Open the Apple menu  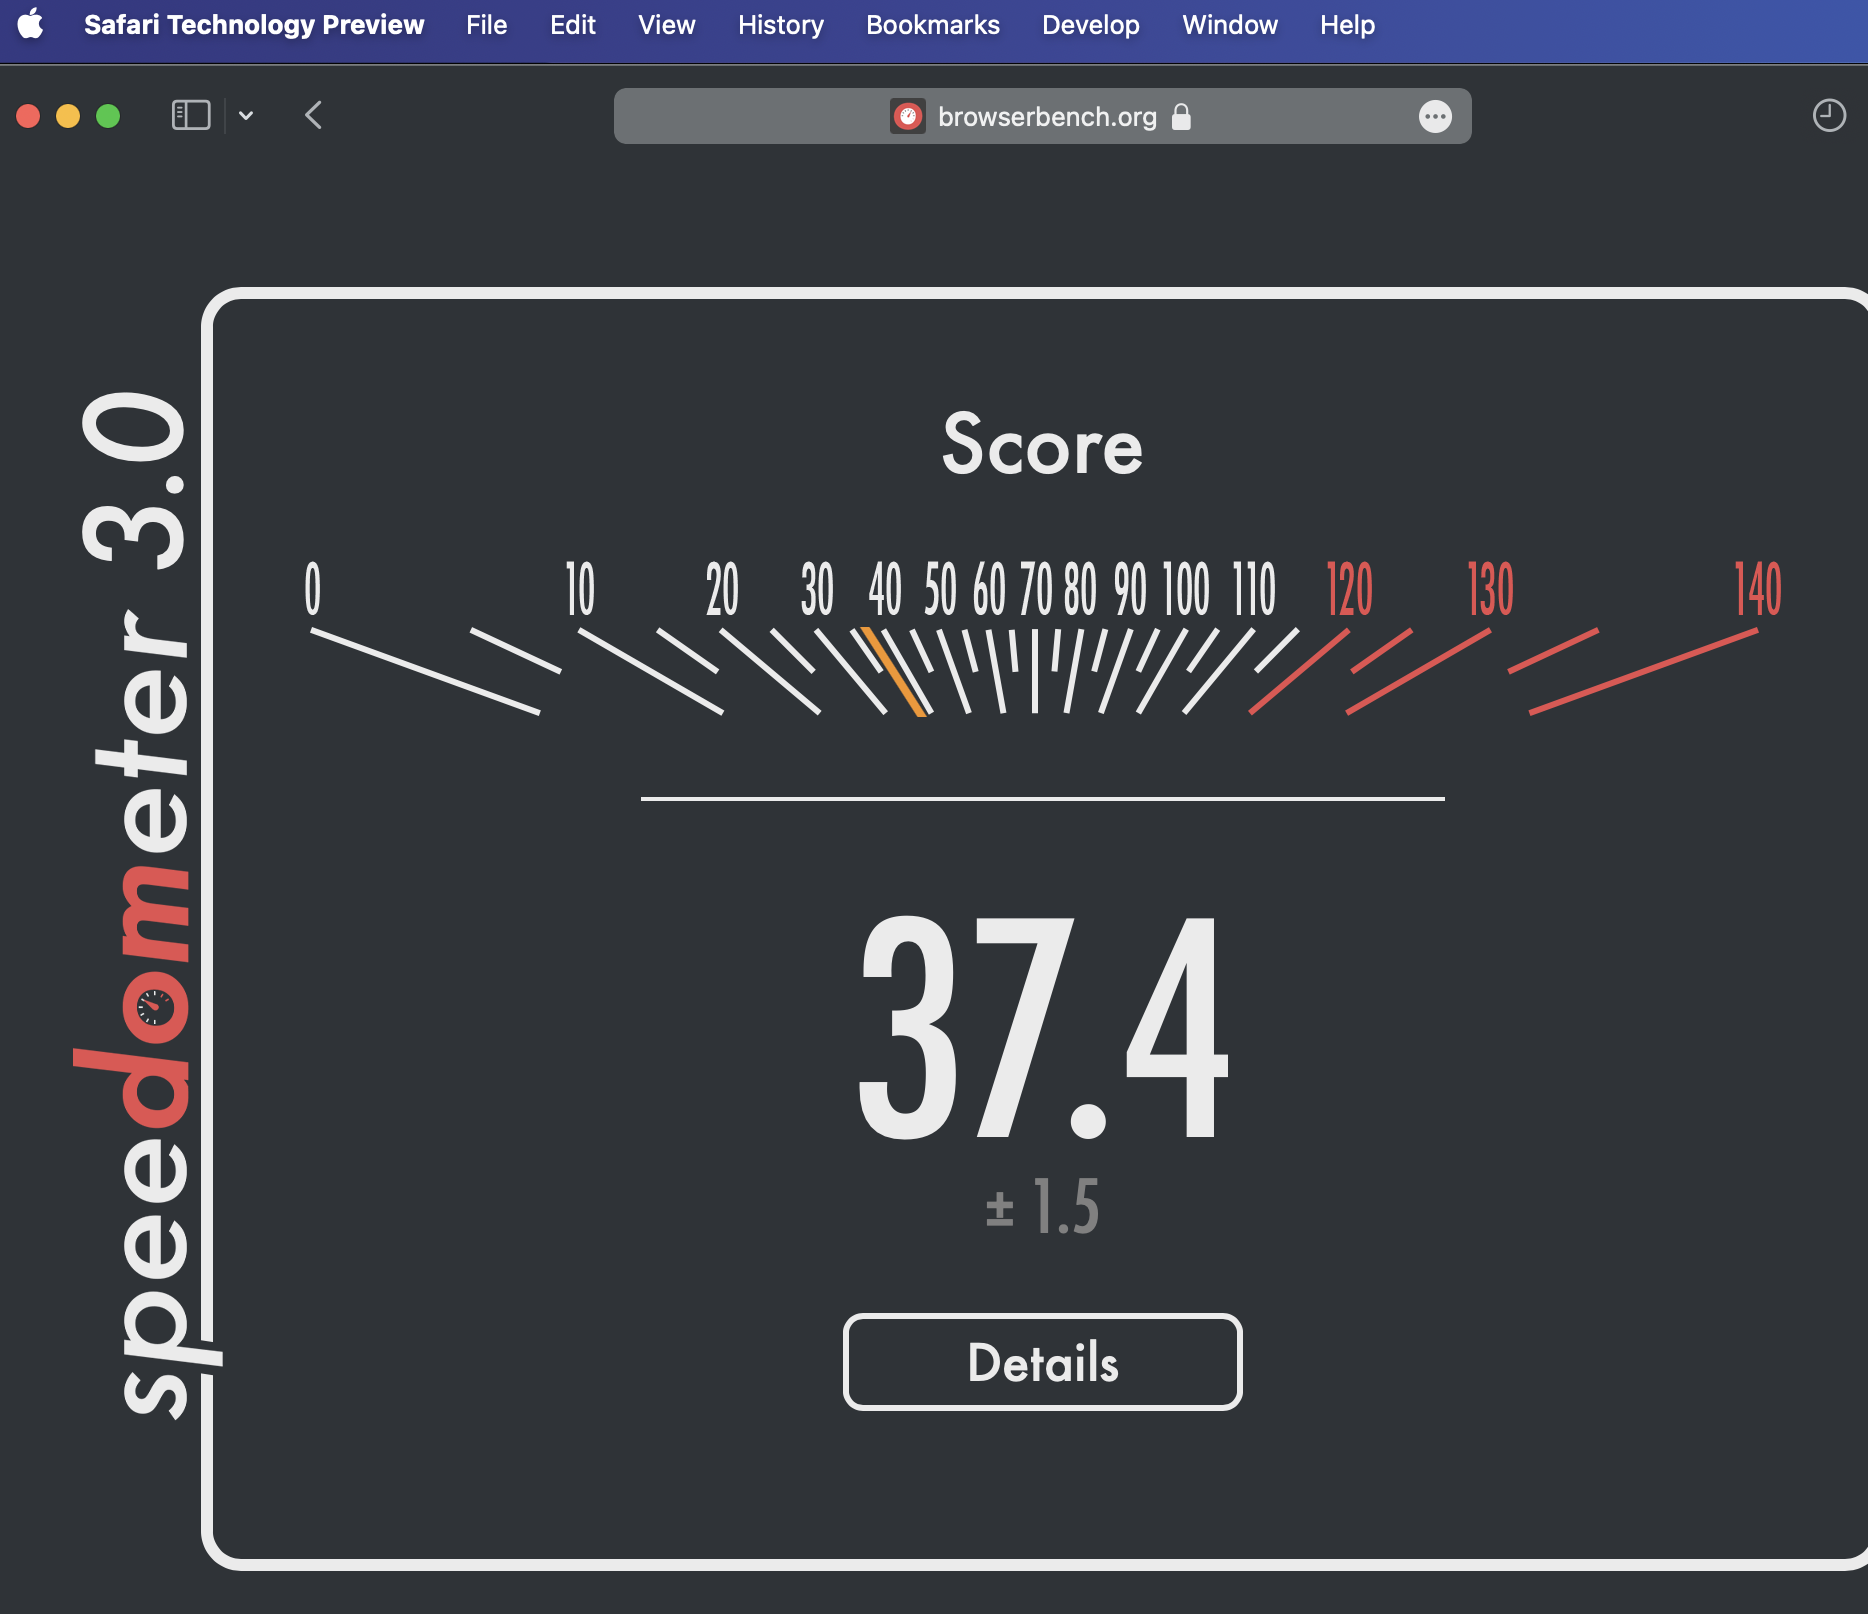click(x=31, y=24)
